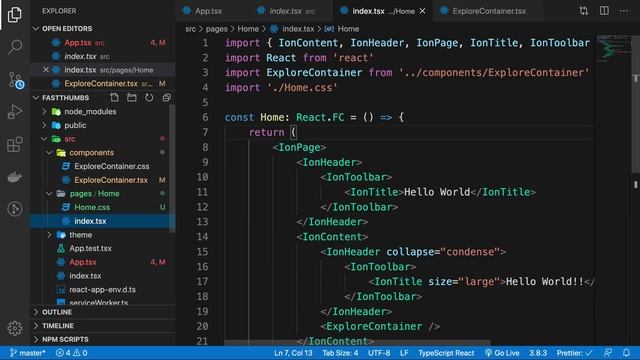Select index.tsx under pages / Home
The image size is (640, 360).
click(x=100, y=221)
